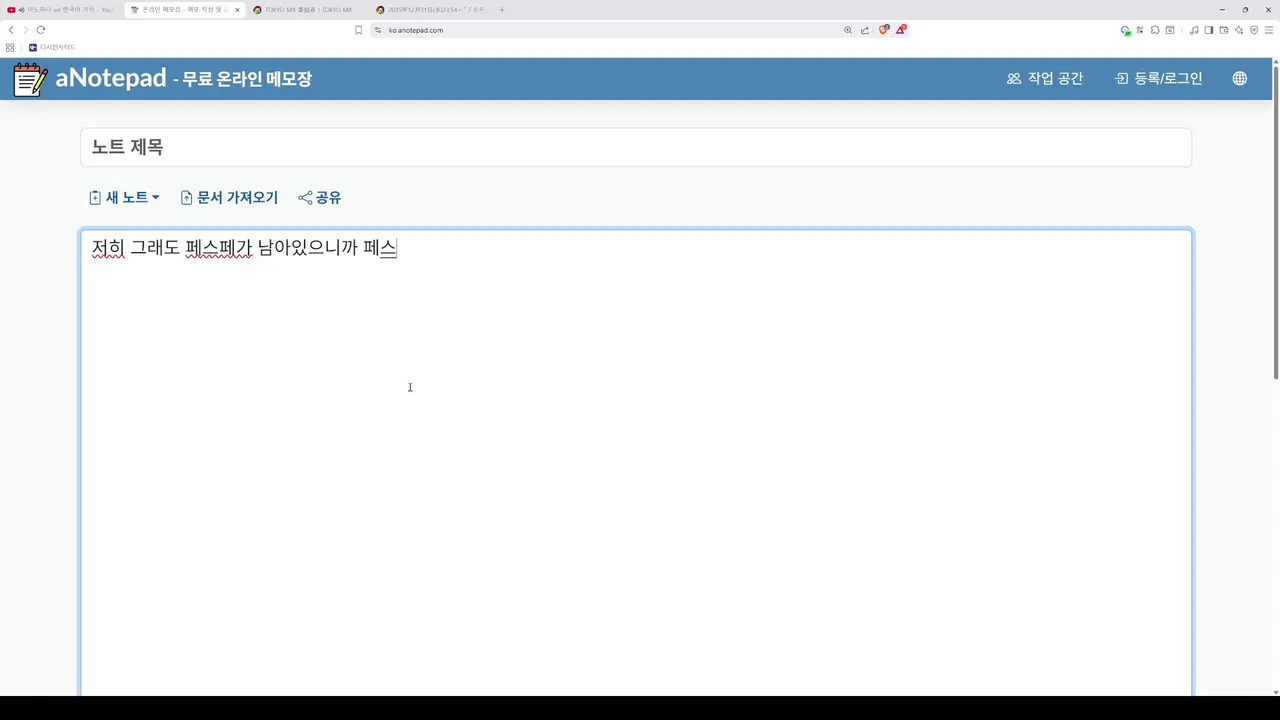Open a new browser tab with plus
Screen dimensions: 1280x720
coord(502,10)
